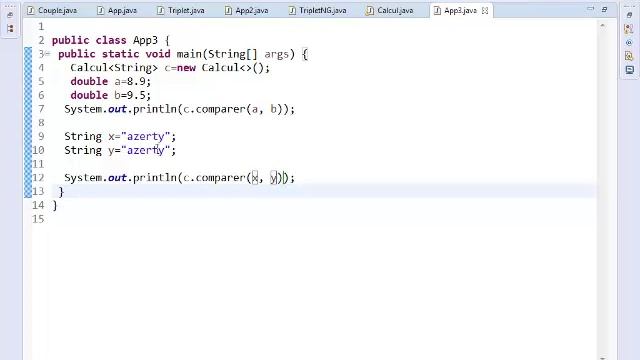The height and width of the screenshot is (360, 640).
Task: Open the console monitor icon in right sidebar
Action: coord(629,70)
